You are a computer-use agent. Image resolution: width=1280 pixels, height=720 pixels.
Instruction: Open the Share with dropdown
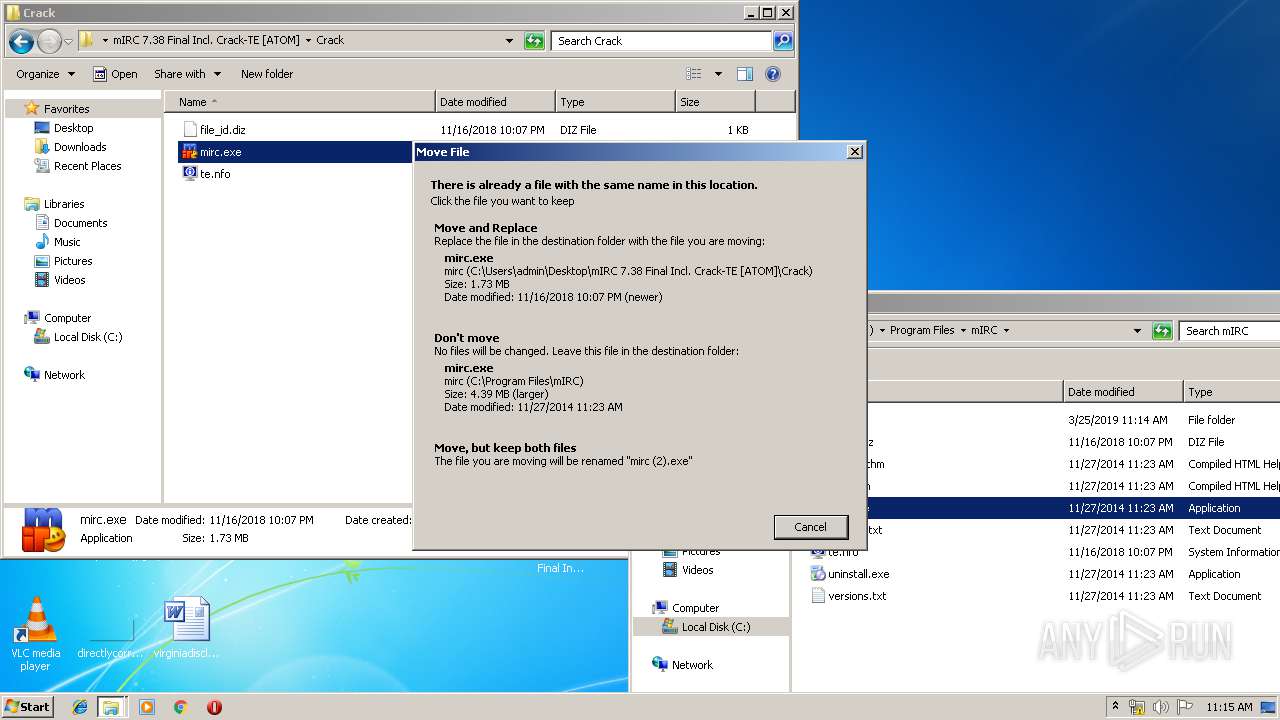coord(186,74)
